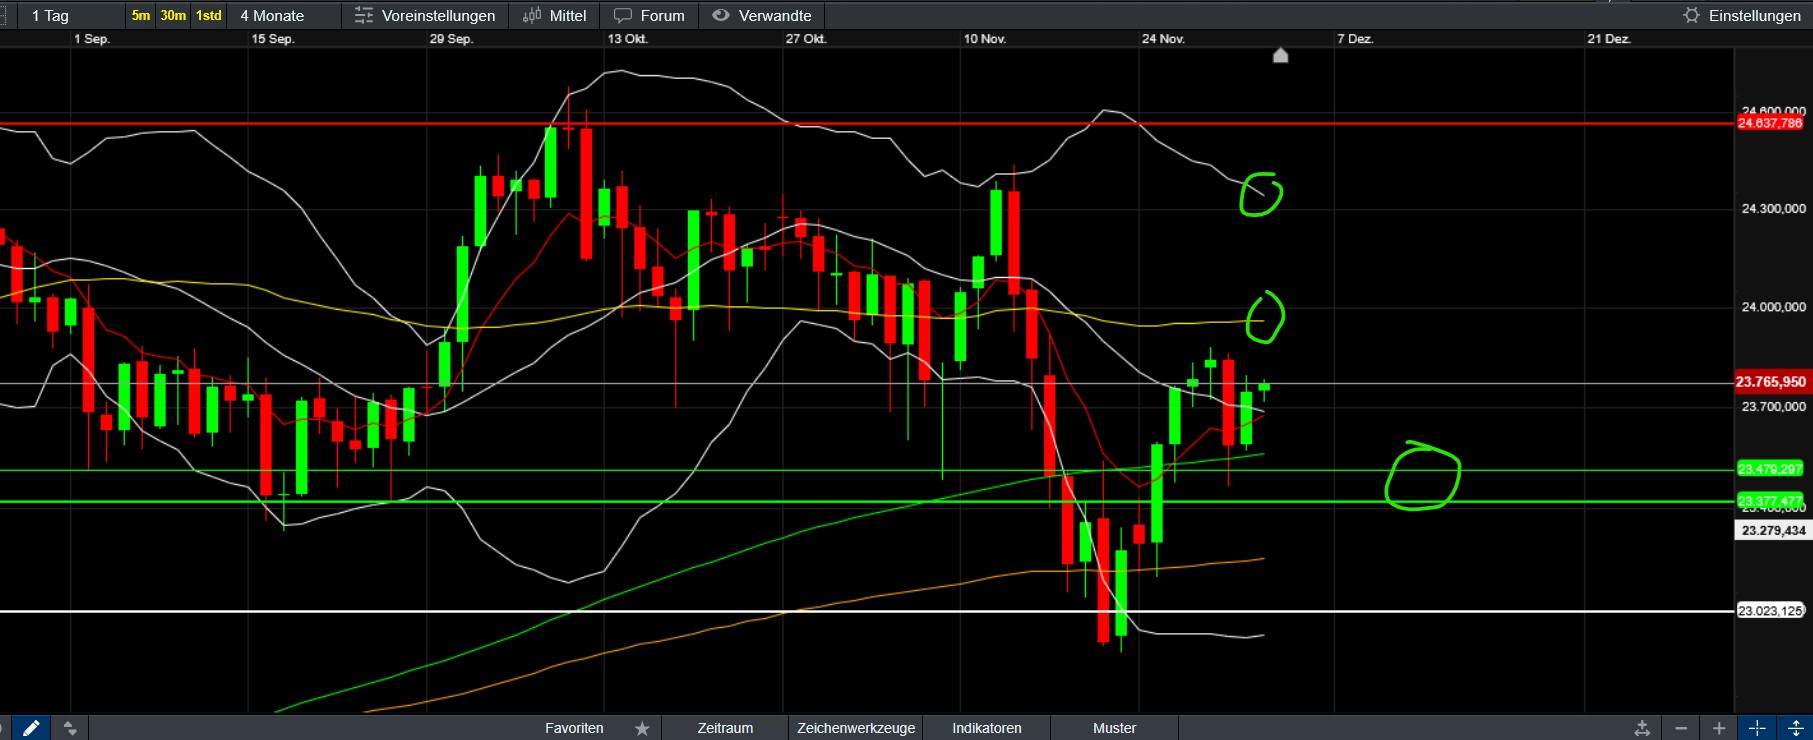The image size is (1813, 740).
Task: Open the Indikatoren menu
Action: [986, 728]
